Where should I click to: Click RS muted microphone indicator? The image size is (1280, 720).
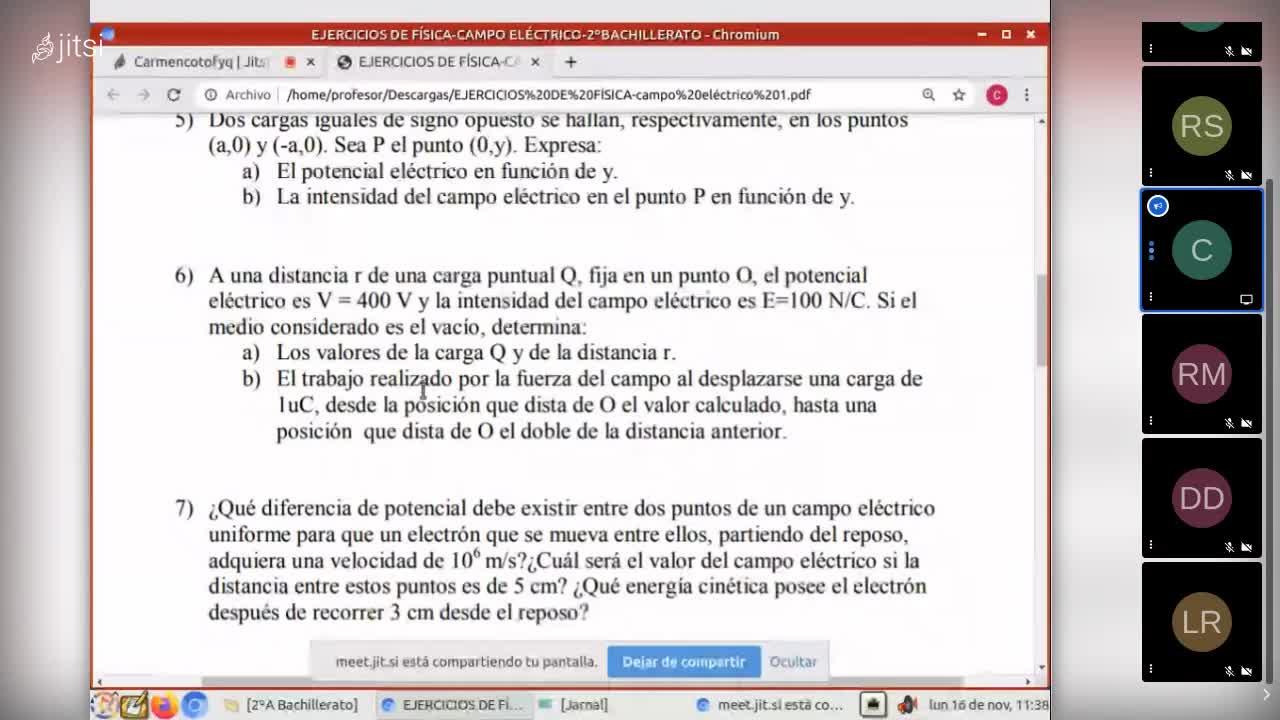coord(1229,175)
